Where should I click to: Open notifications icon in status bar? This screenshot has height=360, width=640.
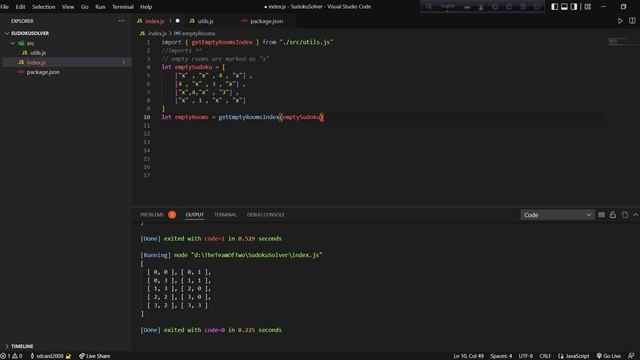[x=631, y=356]
